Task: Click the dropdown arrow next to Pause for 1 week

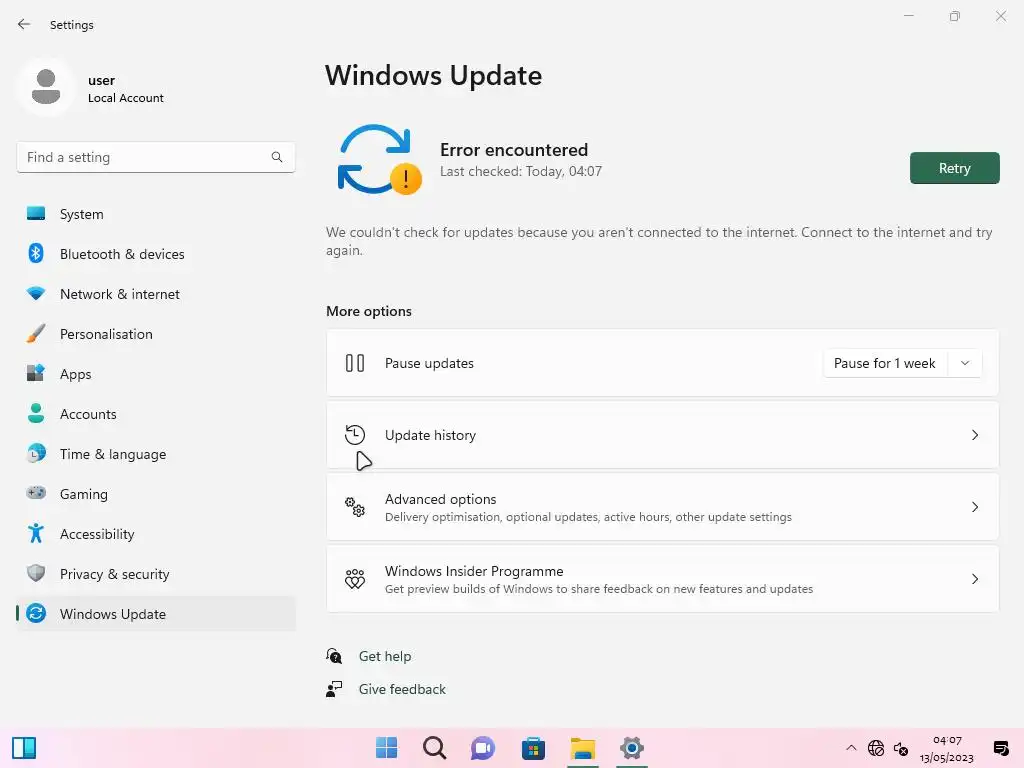Action: [965, 363]
